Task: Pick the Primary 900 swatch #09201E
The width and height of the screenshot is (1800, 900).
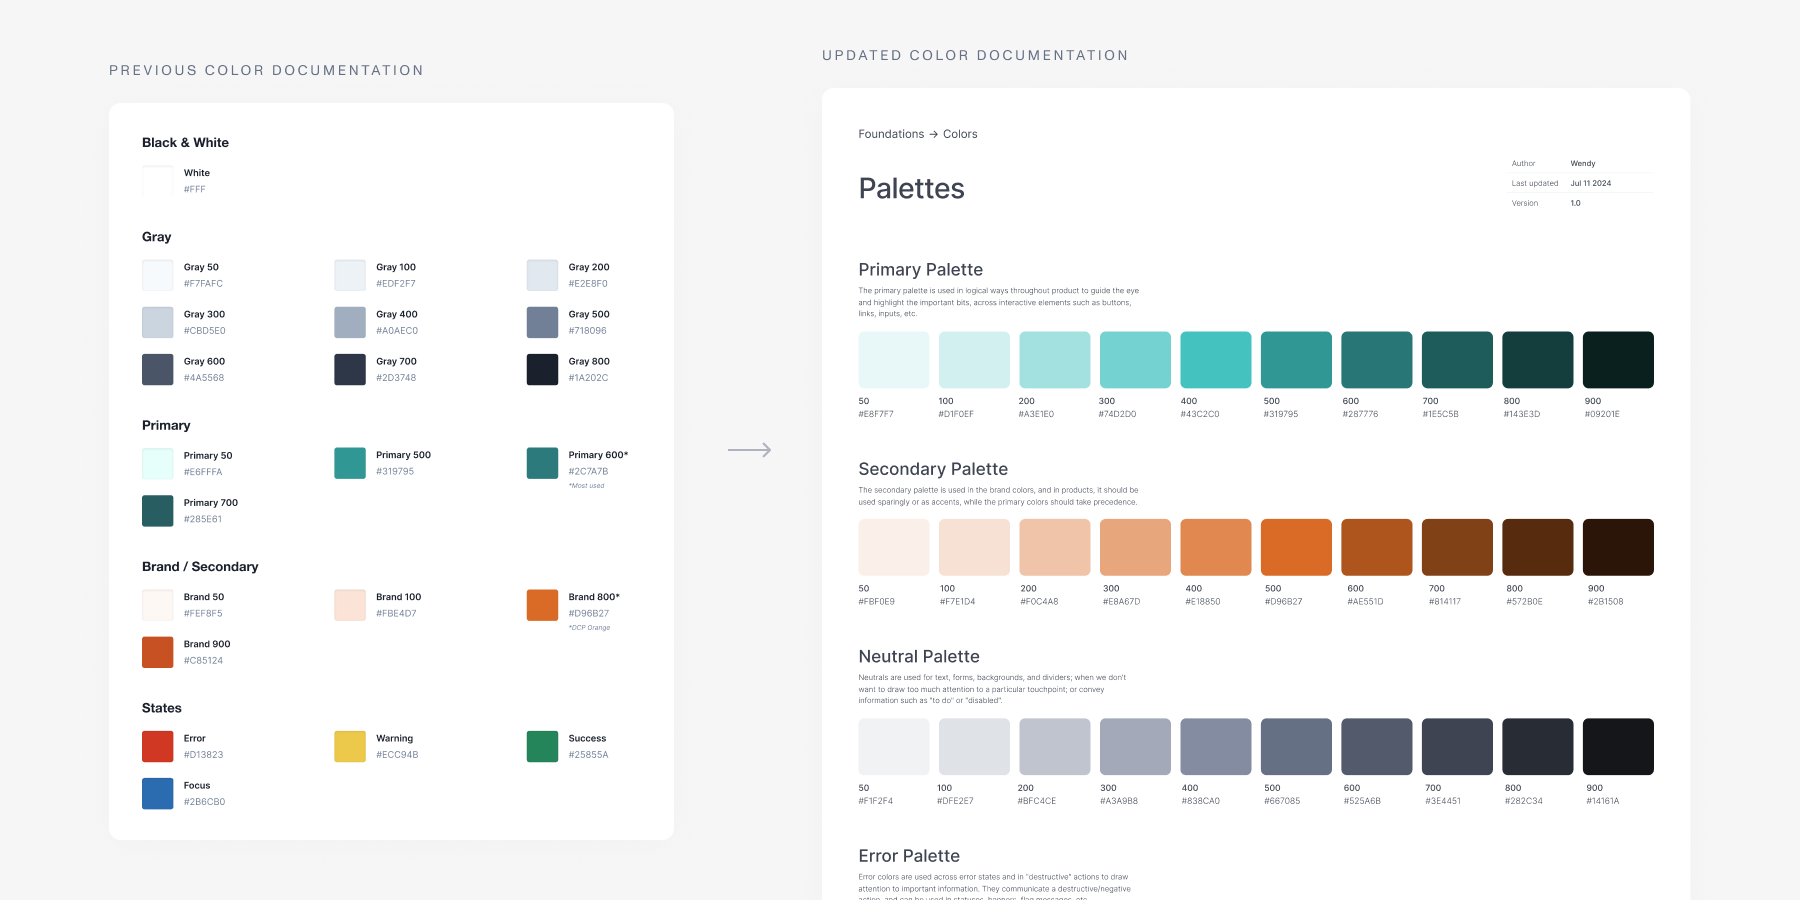Action: [1617, 360]
